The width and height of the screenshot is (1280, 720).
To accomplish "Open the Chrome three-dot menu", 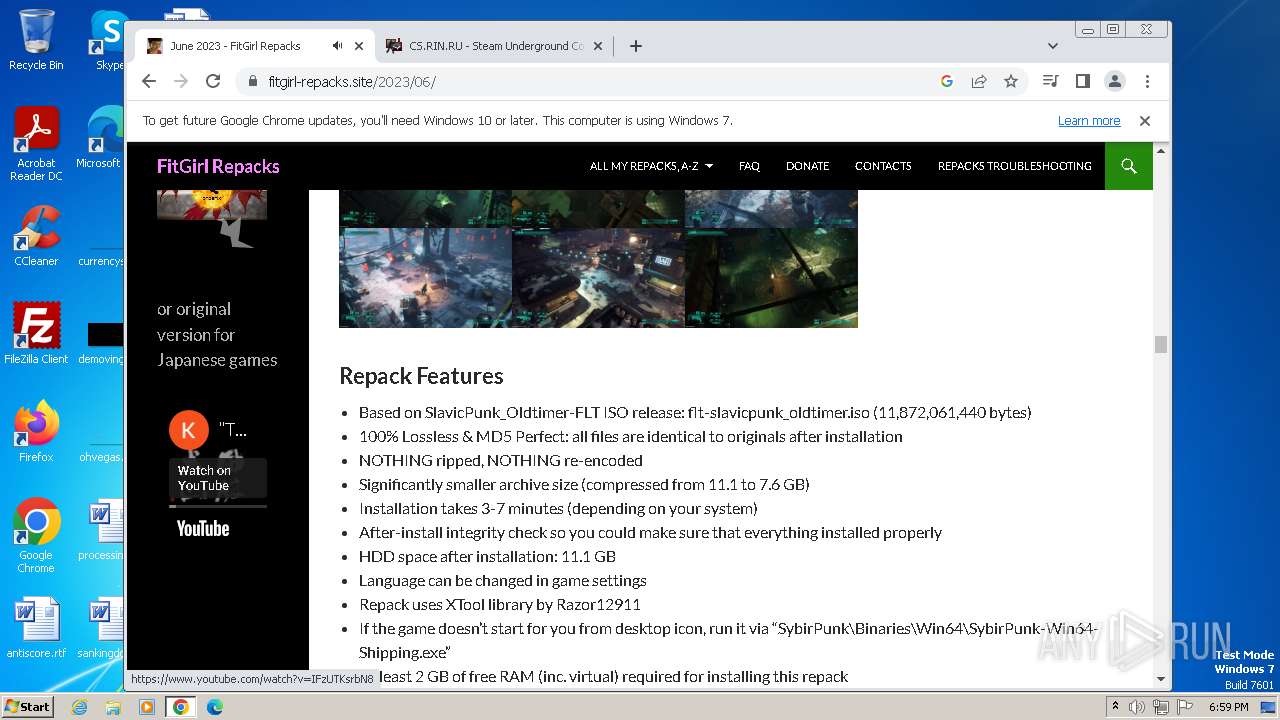I will (1147, 81).
